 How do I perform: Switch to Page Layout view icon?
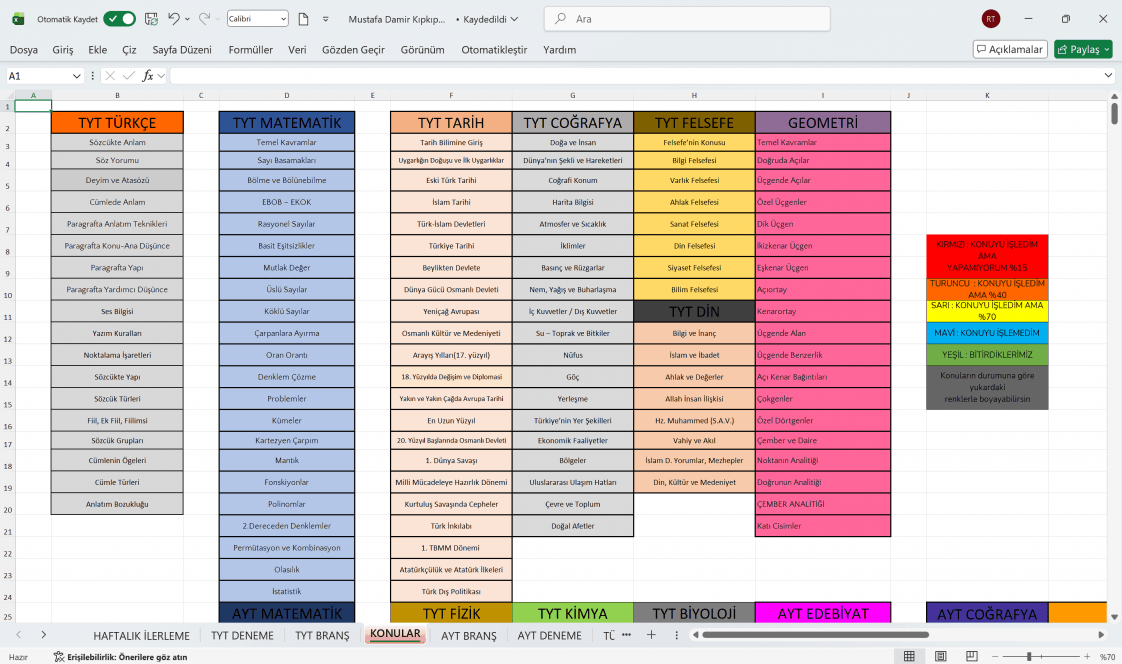click(x=941, y=656)
